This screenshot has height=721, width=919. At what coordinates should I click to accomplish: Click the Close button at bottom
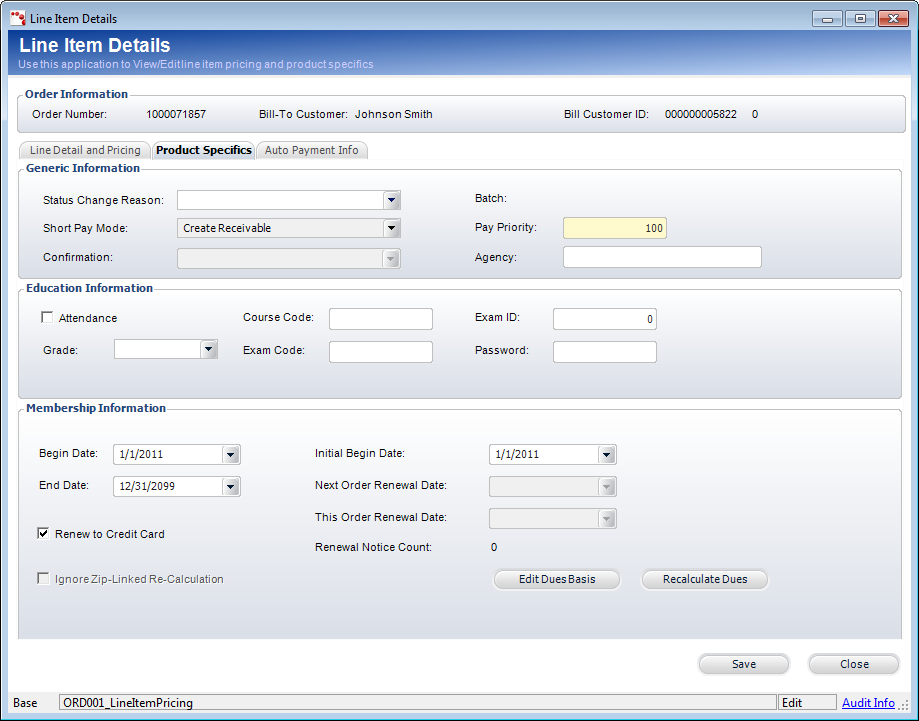pos(853,664)
